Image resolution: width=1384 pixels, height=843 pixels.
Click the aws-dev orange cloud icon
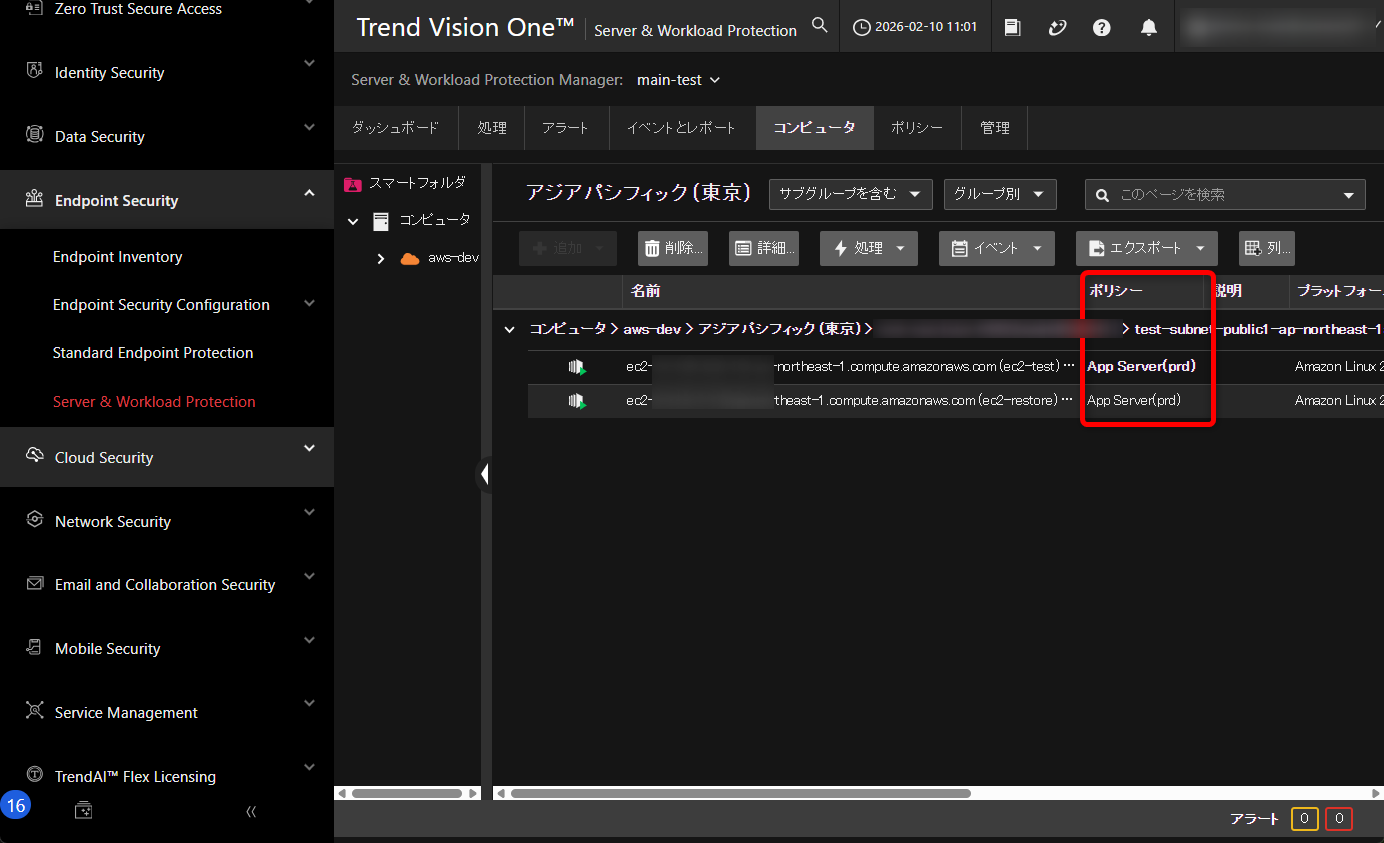[x=410, y=258]
